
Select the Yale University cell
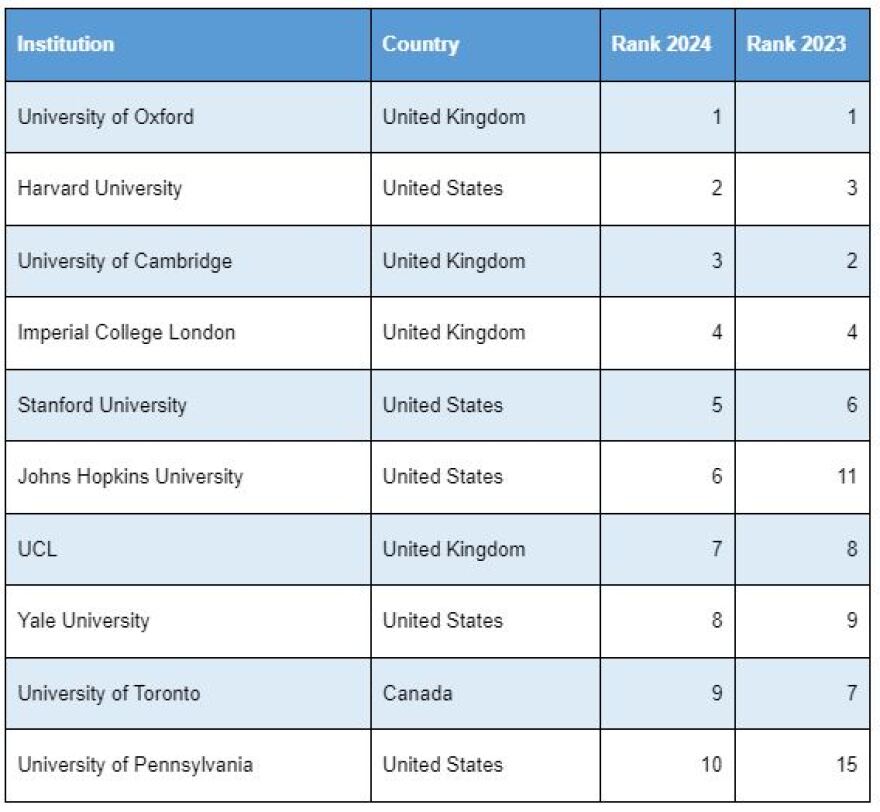click(83, 621)
